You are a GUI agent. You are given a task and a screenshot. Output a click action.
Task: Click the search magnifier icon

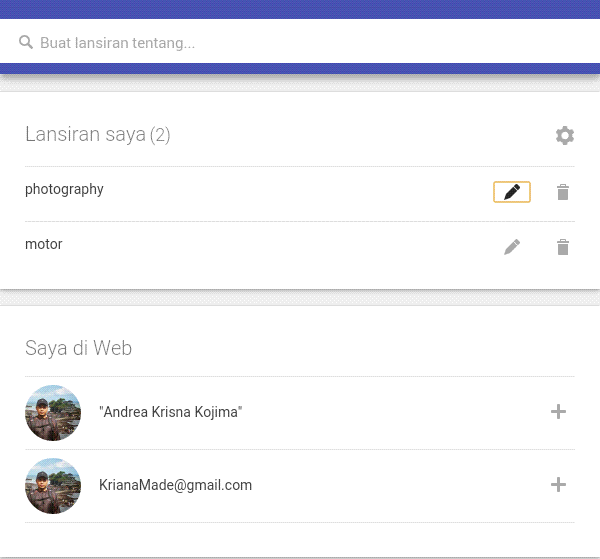(26, 43)
